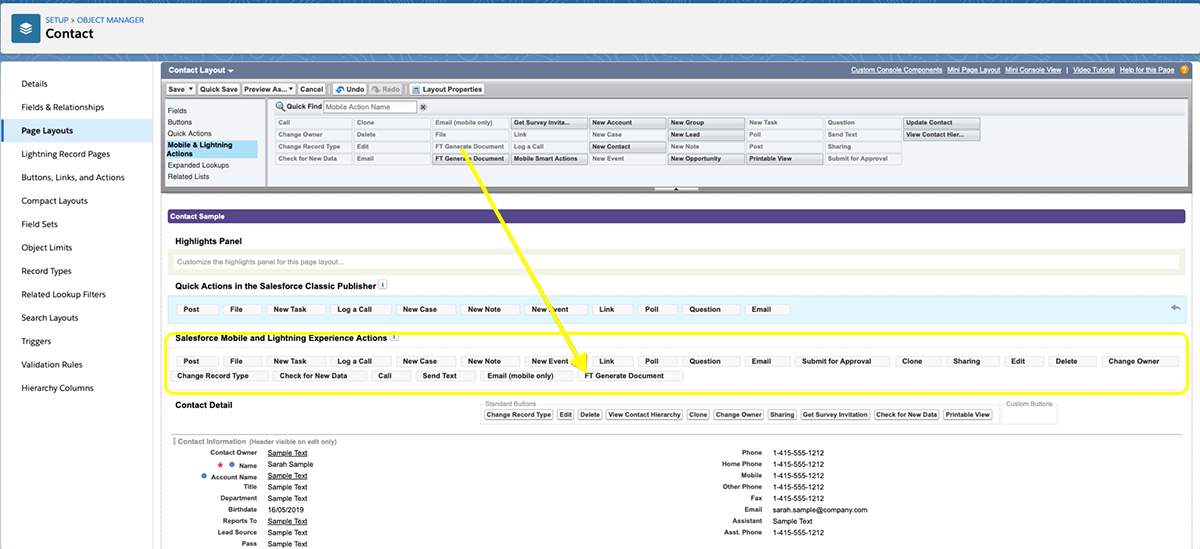
Task: Open Mini Page Layout link
Action: pos(974,70)
